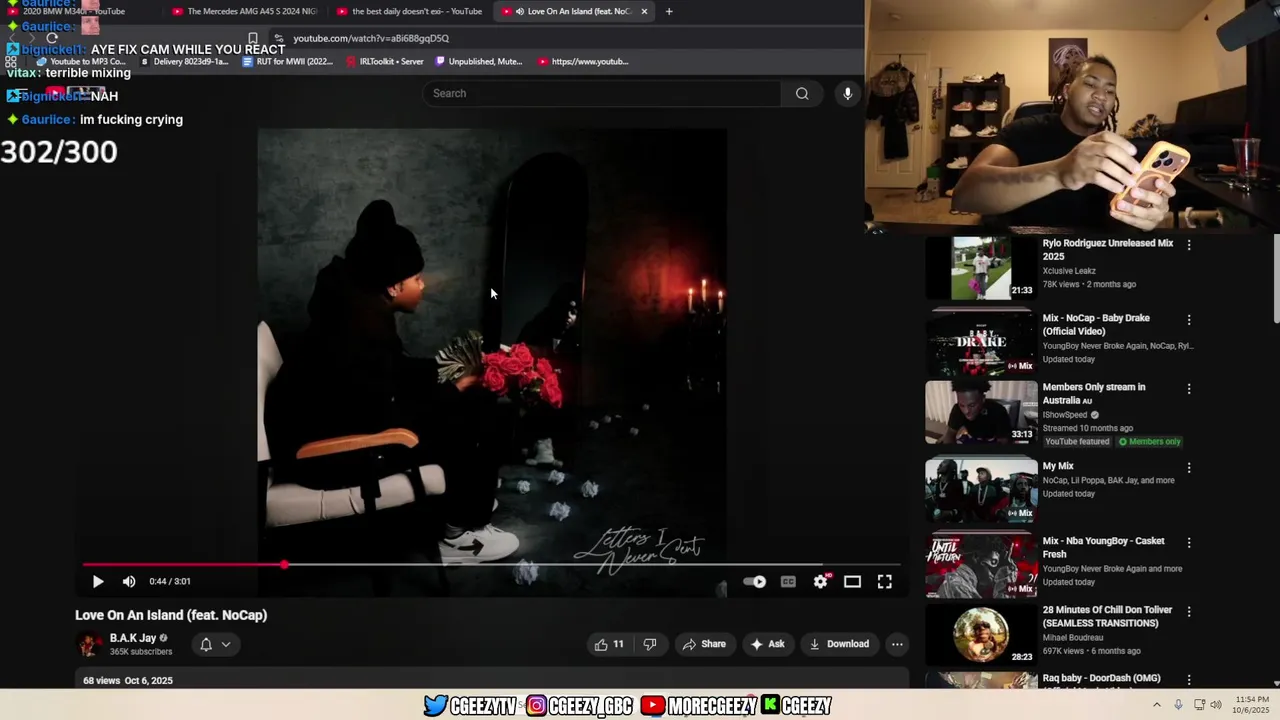Screen dimensions: 1280x720
Task: Bookmark this page via the bookmark icon
Action: point(253,38)
